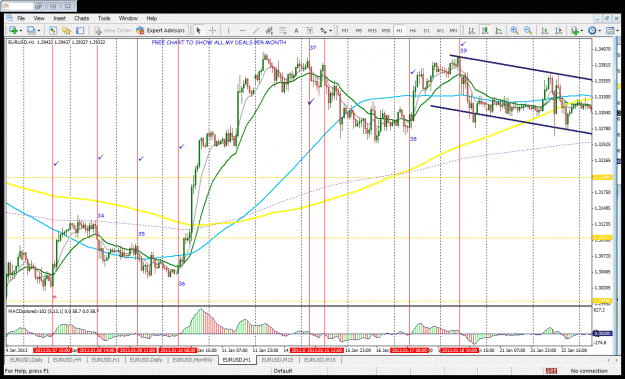This screenshot has width=625, height=379.
Task: Switch to the H4 timeframe button
Action: point(413,30)
